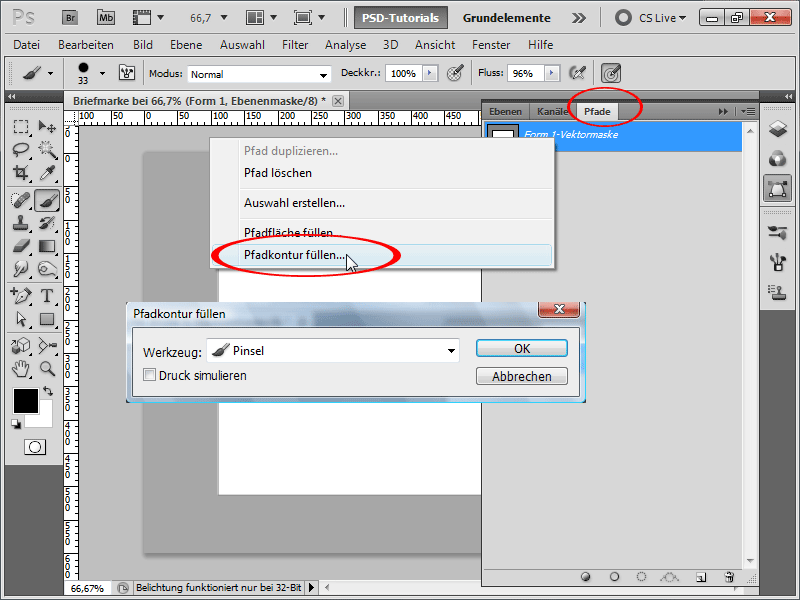Select the Rectangular Marquee tool
This screenshot has width=800, height=600.
click(x=21, y=127)
